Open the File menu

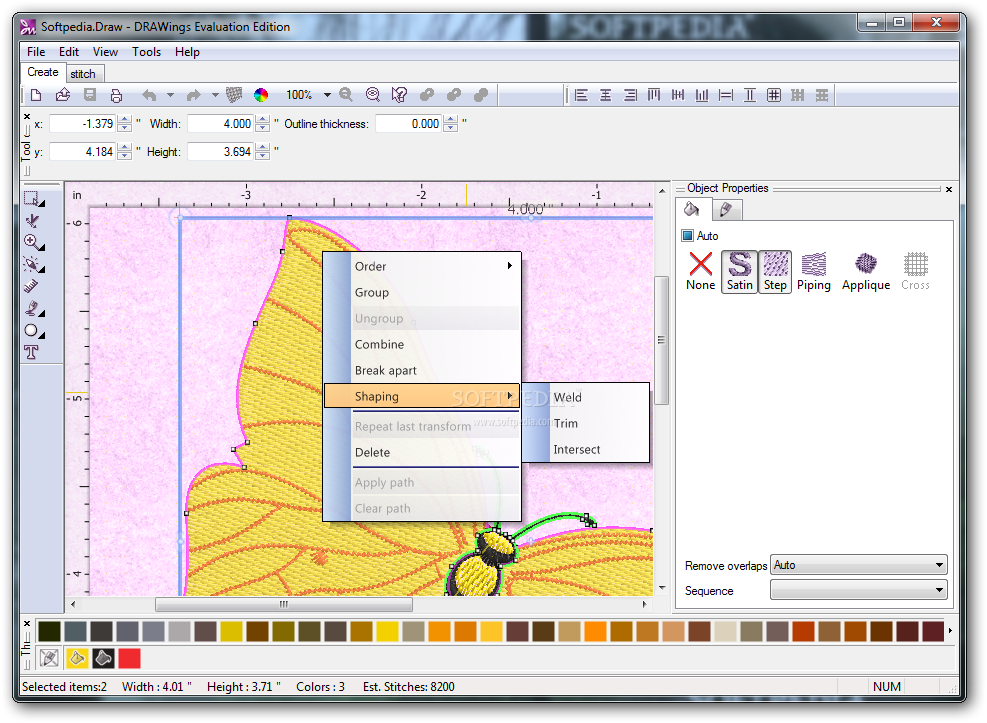pyautogui.click(x=36, y=52)
